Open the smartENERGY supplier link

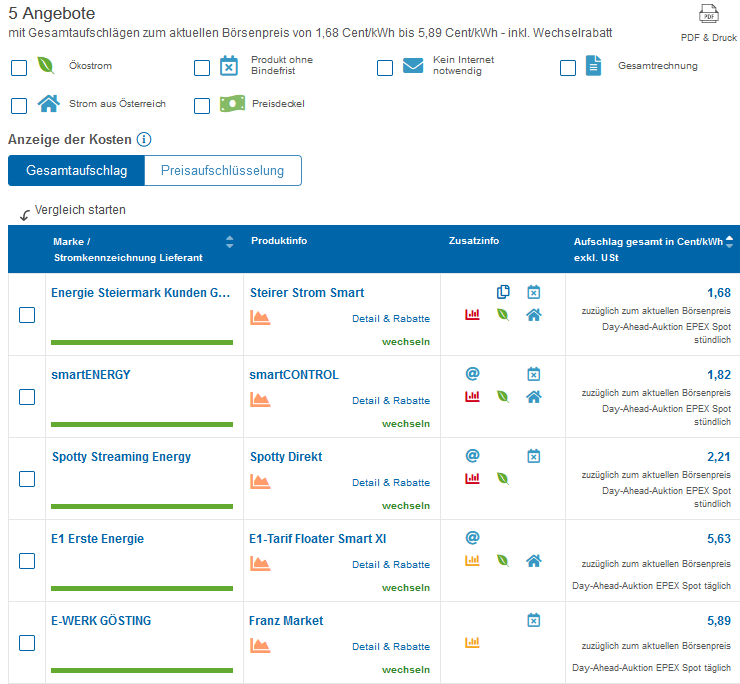click(91, 375)
